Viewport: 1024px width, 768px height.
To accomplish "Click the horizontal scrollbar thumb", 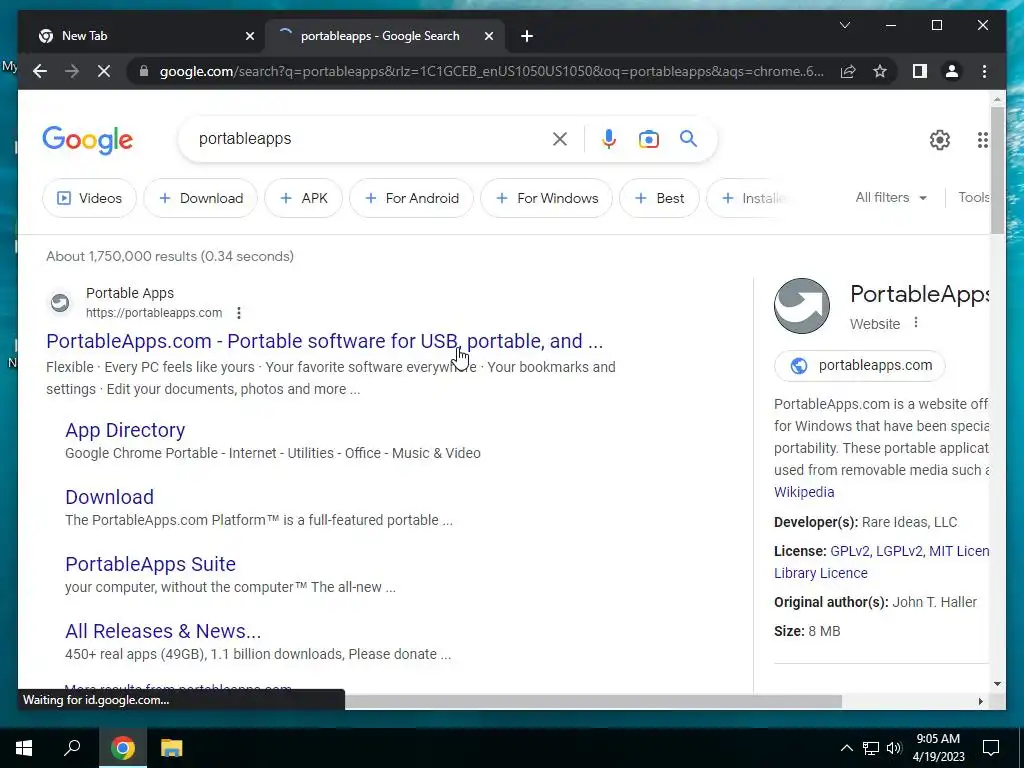I will pos(593,701).
